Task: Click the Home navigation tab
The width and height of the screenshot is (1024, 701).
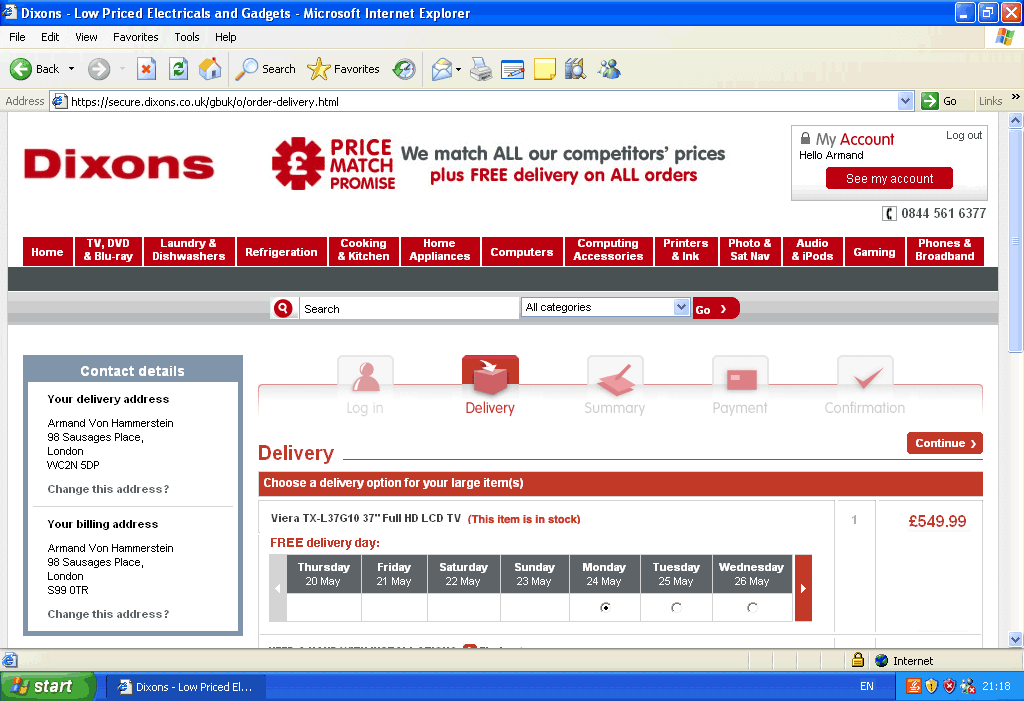Action: (47, 251)
